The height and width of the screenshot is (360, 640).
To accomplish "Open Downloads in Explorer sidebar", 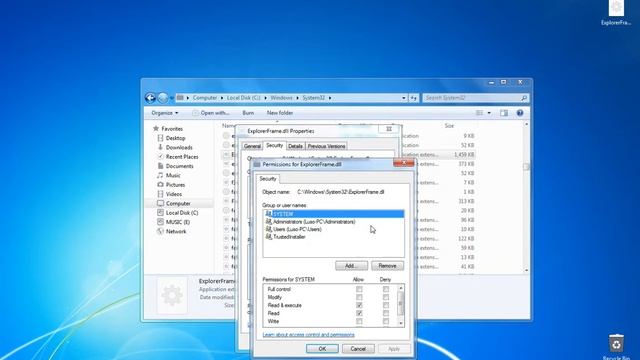I will [x=179, y=147].
